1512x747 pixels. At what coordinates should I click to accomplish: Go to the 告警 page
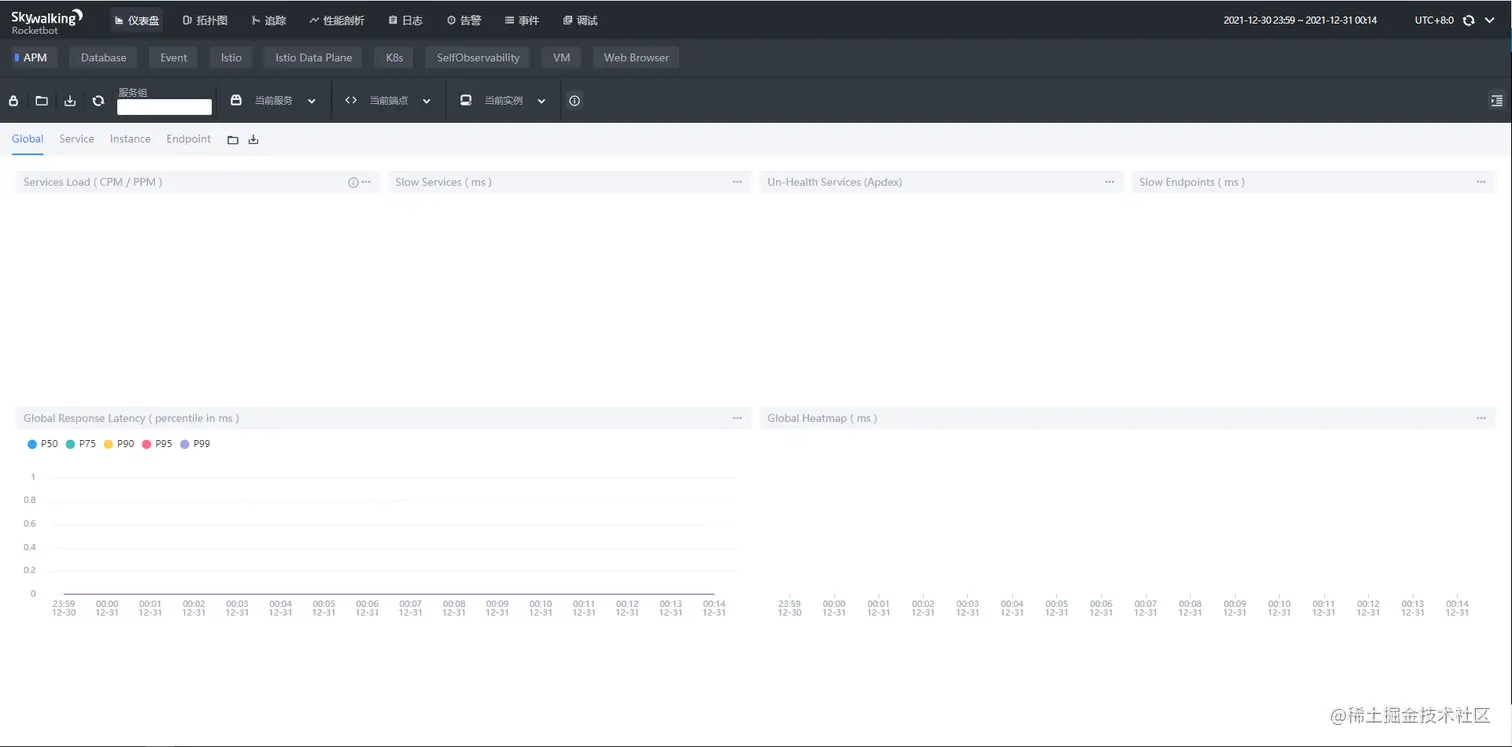click(x=464, y=20)
